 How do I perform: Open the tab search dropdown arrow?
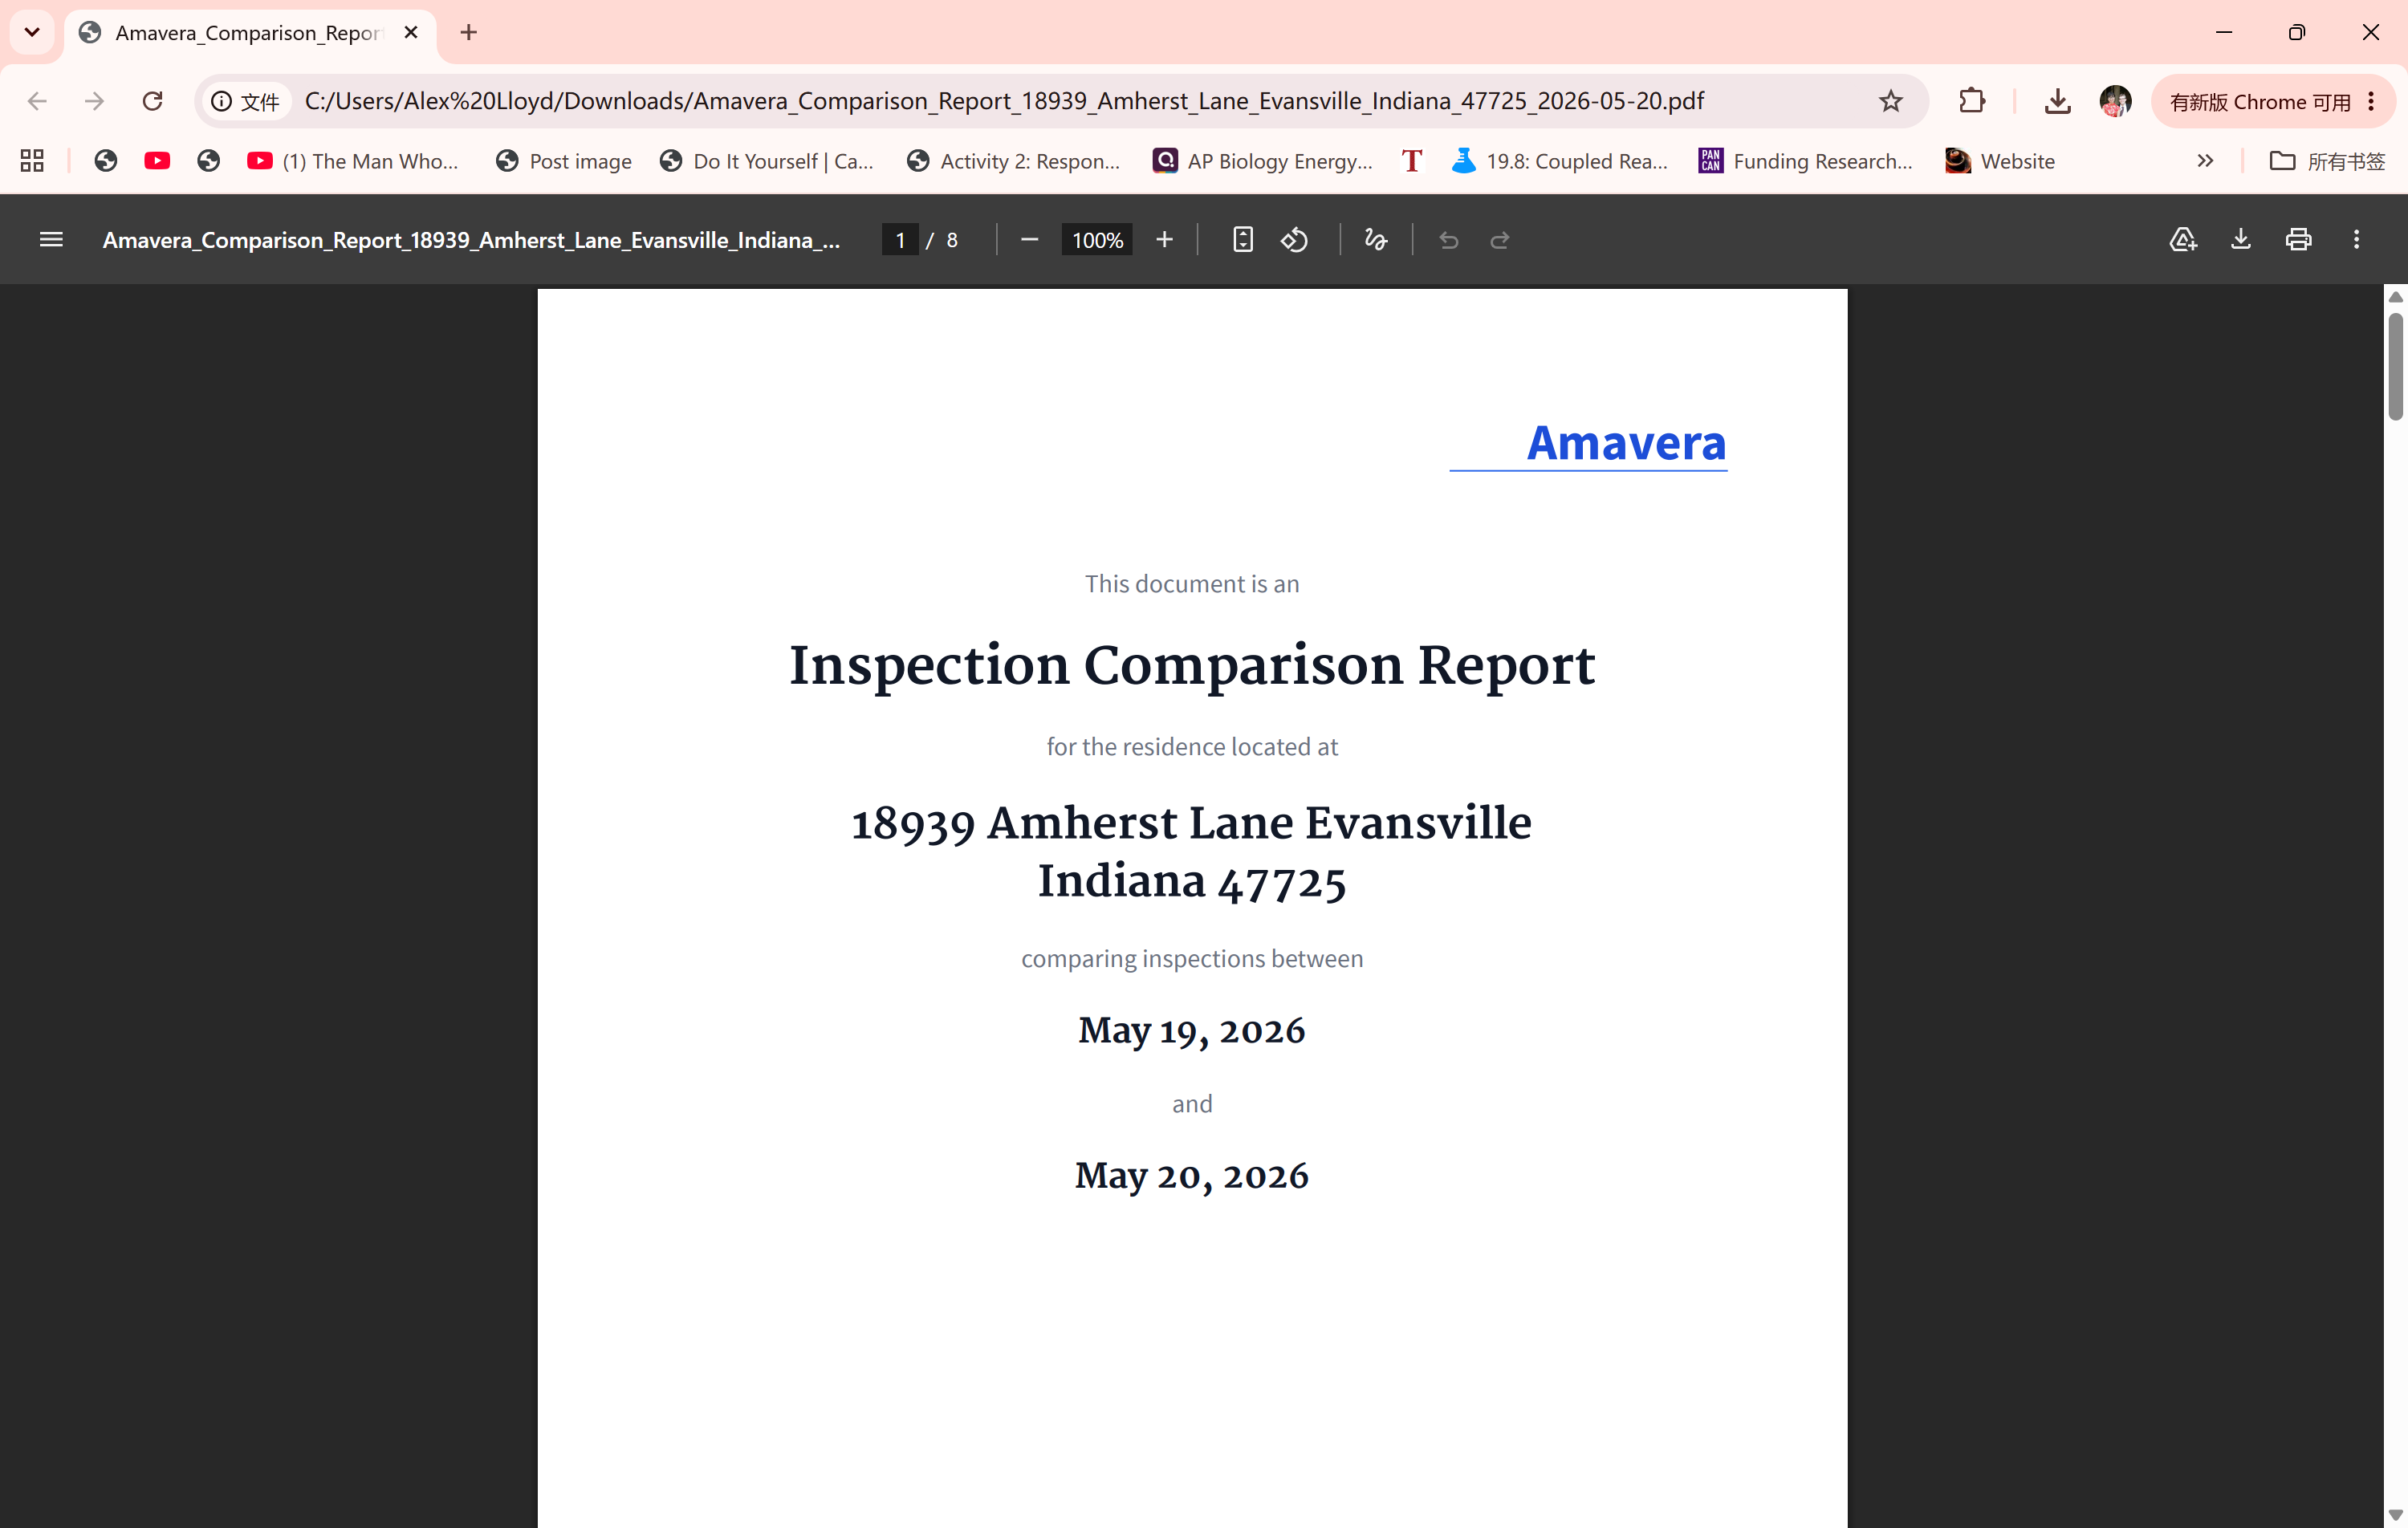click(32, 32)
